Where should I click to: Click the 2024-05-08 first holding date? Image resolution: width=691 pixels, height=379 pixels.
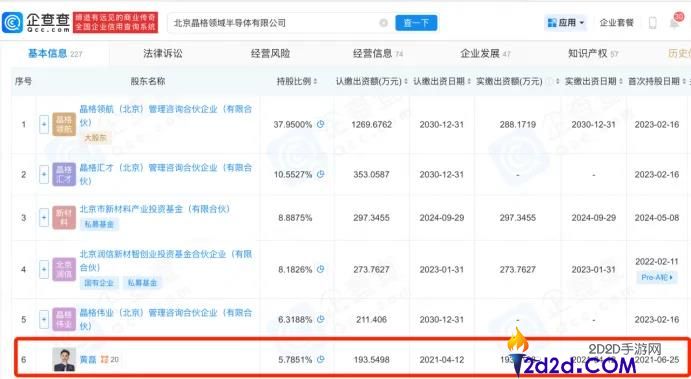[657, 218]
